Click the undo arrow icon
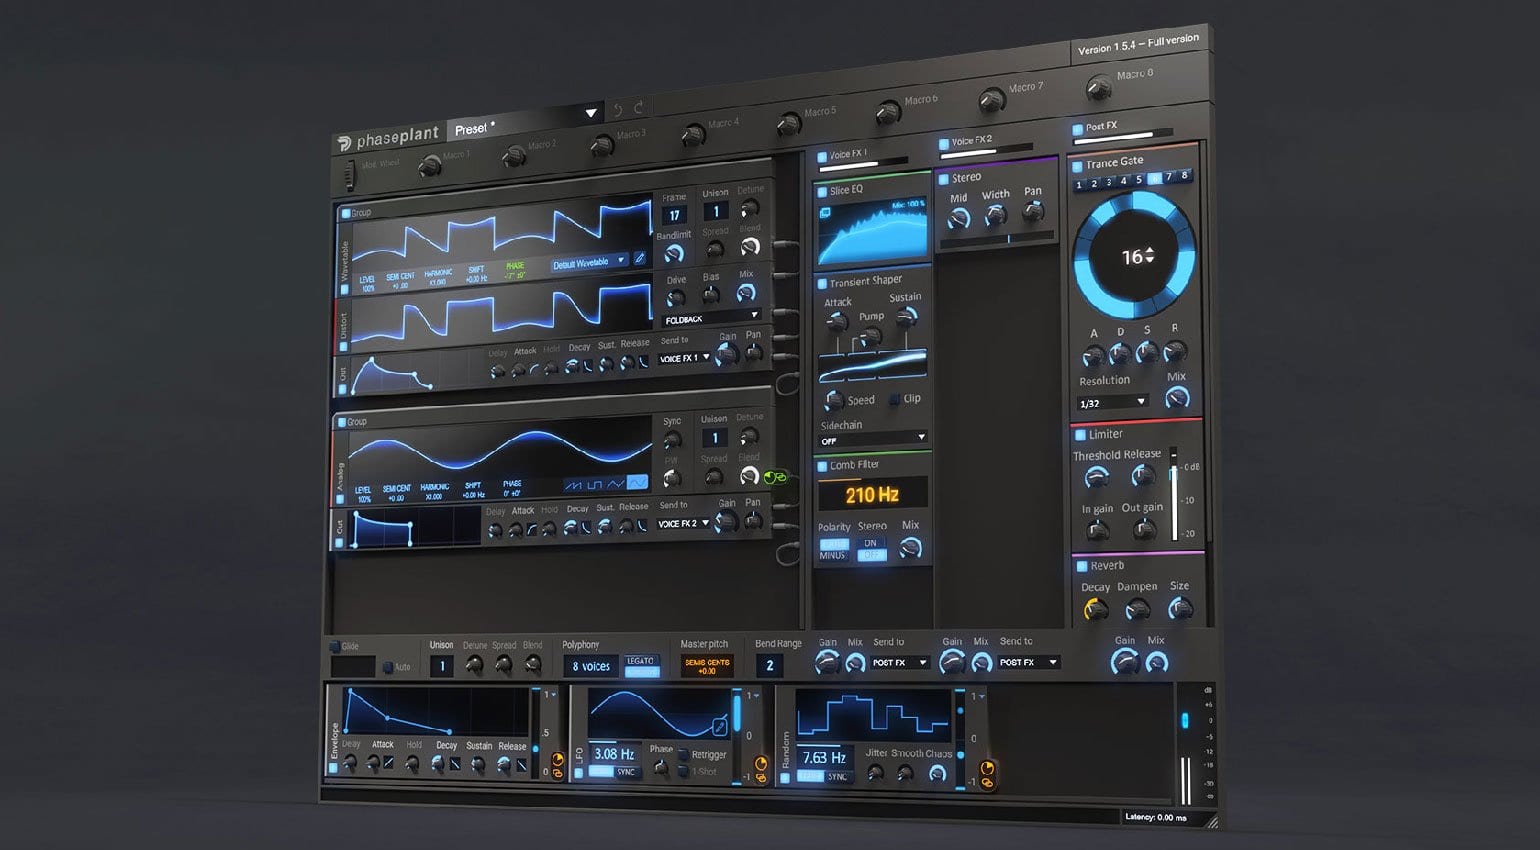1540x850 pixels. point(618,109)
